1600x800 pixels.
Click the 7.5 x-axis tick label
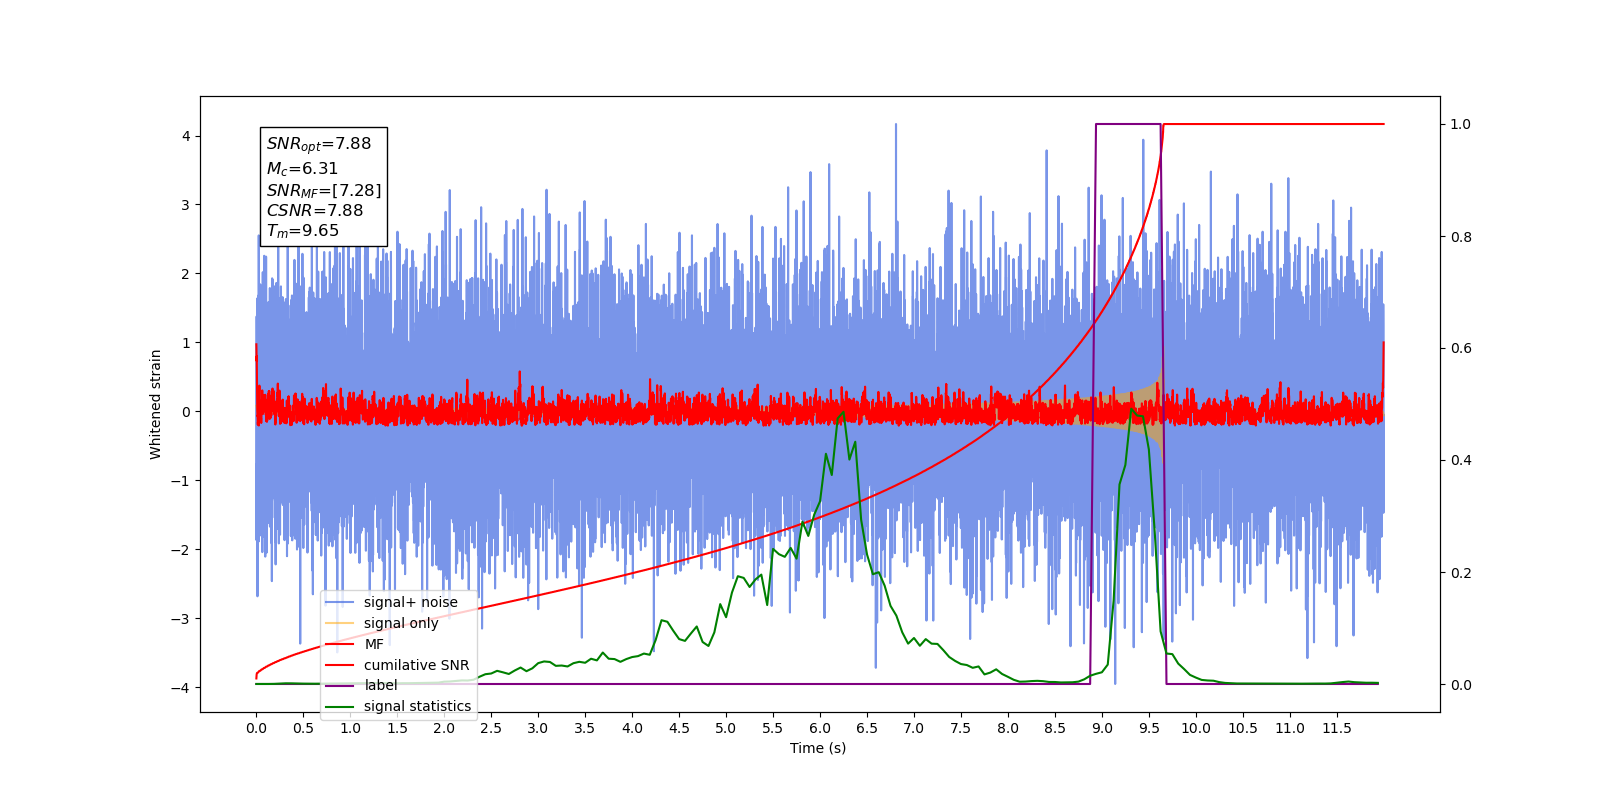(x=961, y=728)
